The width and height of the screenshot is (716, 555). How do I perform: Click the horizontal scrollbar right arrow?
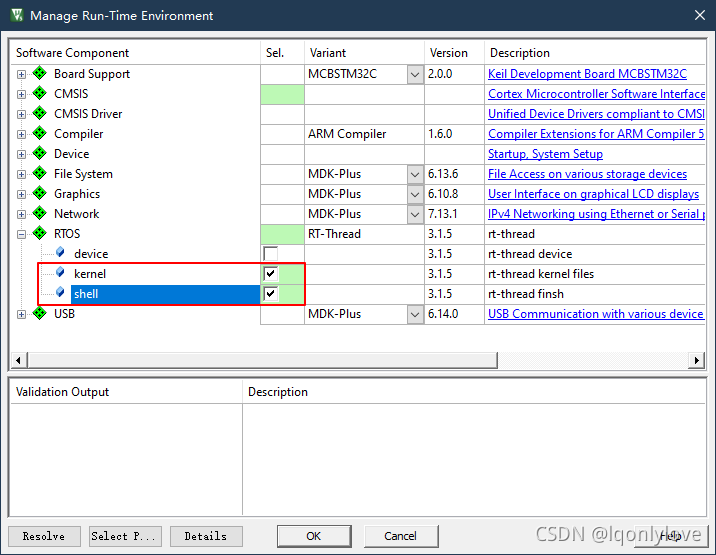pyautogui.click(x=696, y=360)
